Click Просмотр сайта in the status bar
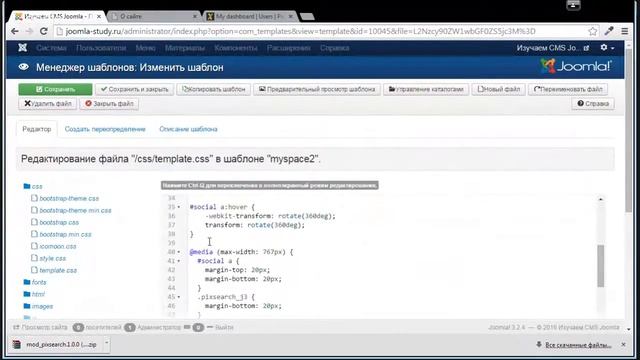The height and width of the screenshot is (360, 640). click(40, 327)
